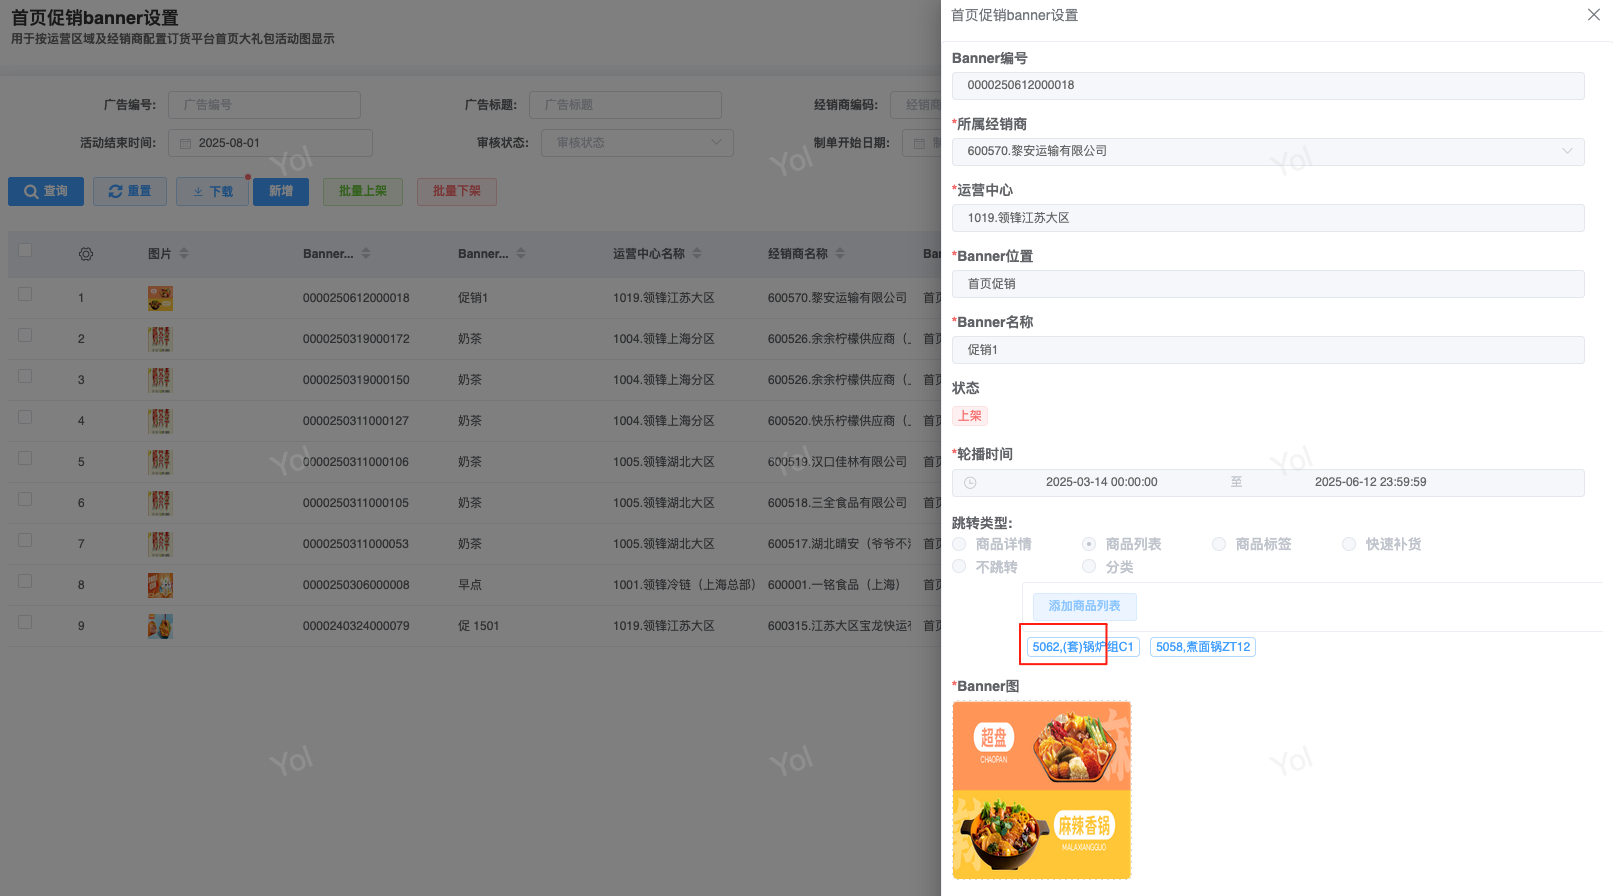1613x896 pixels.
Task: Choose the 商品列表 radio option
Action: tap(1089, 544)
